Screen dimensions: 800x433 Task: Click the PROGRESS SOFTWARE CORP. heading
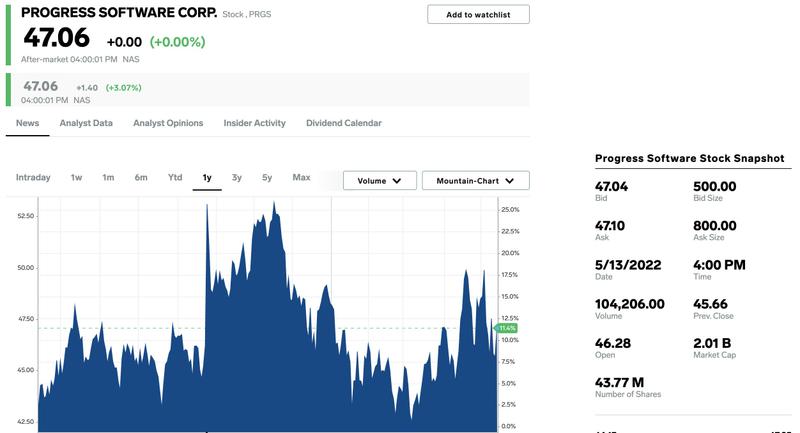point(119,13)
